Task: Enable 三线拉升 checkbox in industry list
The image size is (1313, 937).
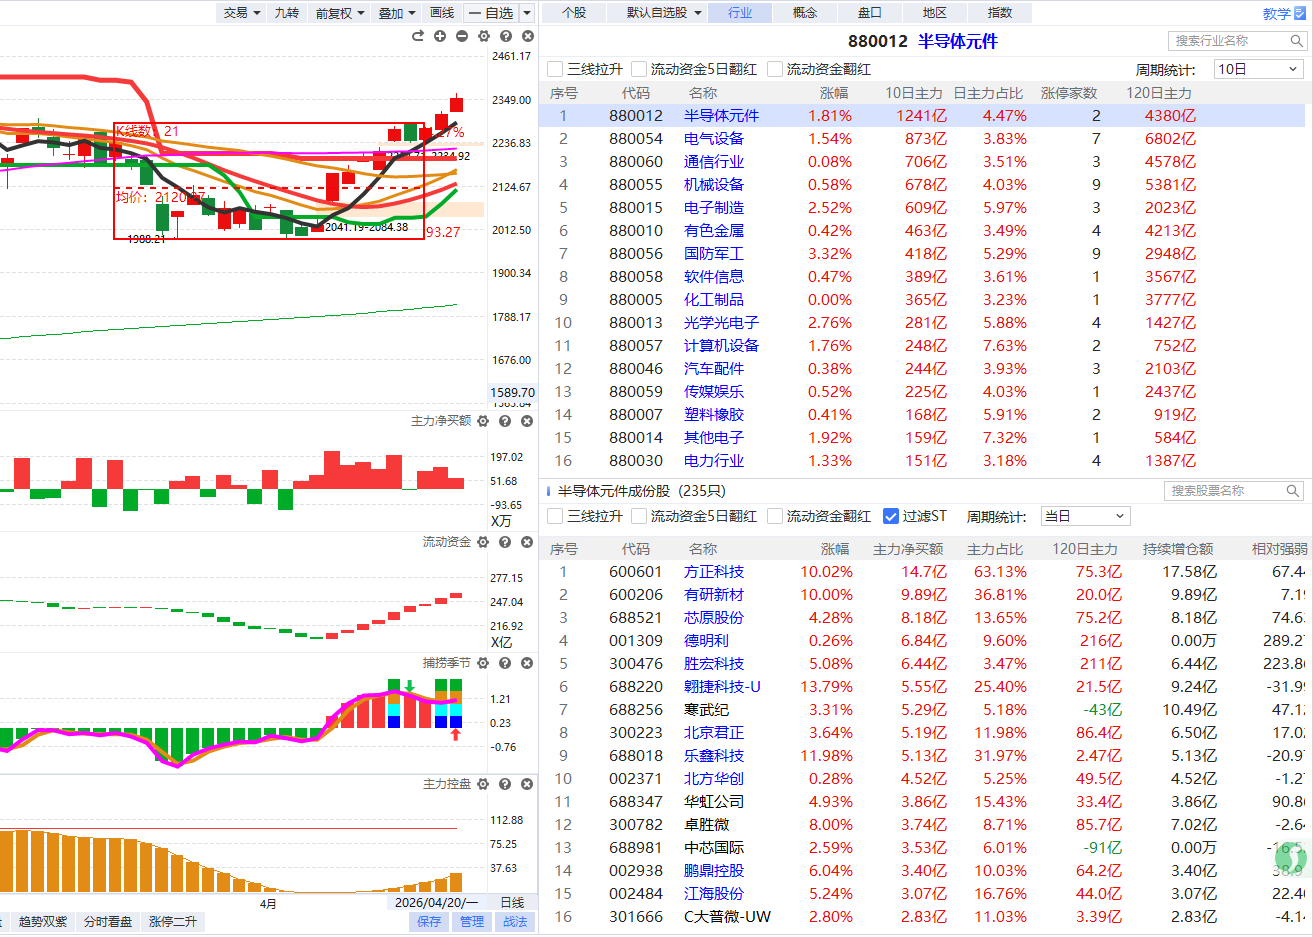Action: [556, 69]
